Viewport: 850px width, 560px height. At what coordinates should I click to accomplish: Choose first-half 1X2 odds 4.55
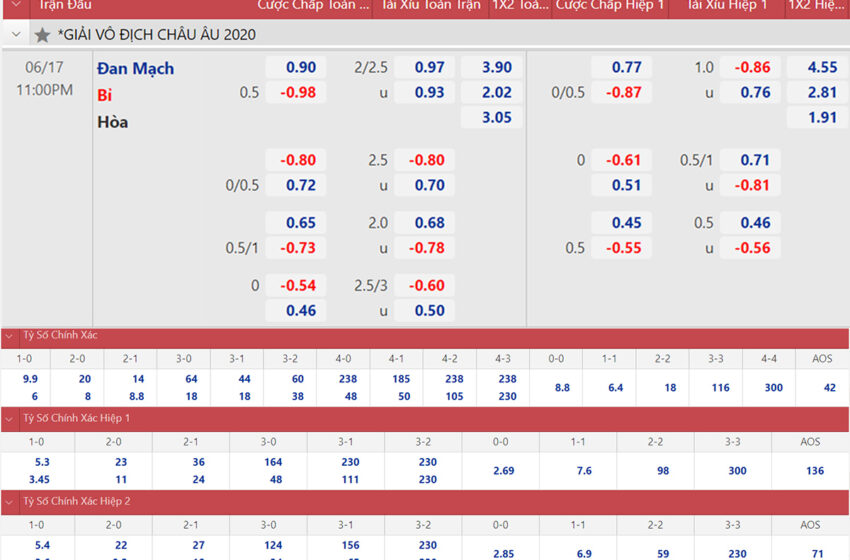click(821, 68)
